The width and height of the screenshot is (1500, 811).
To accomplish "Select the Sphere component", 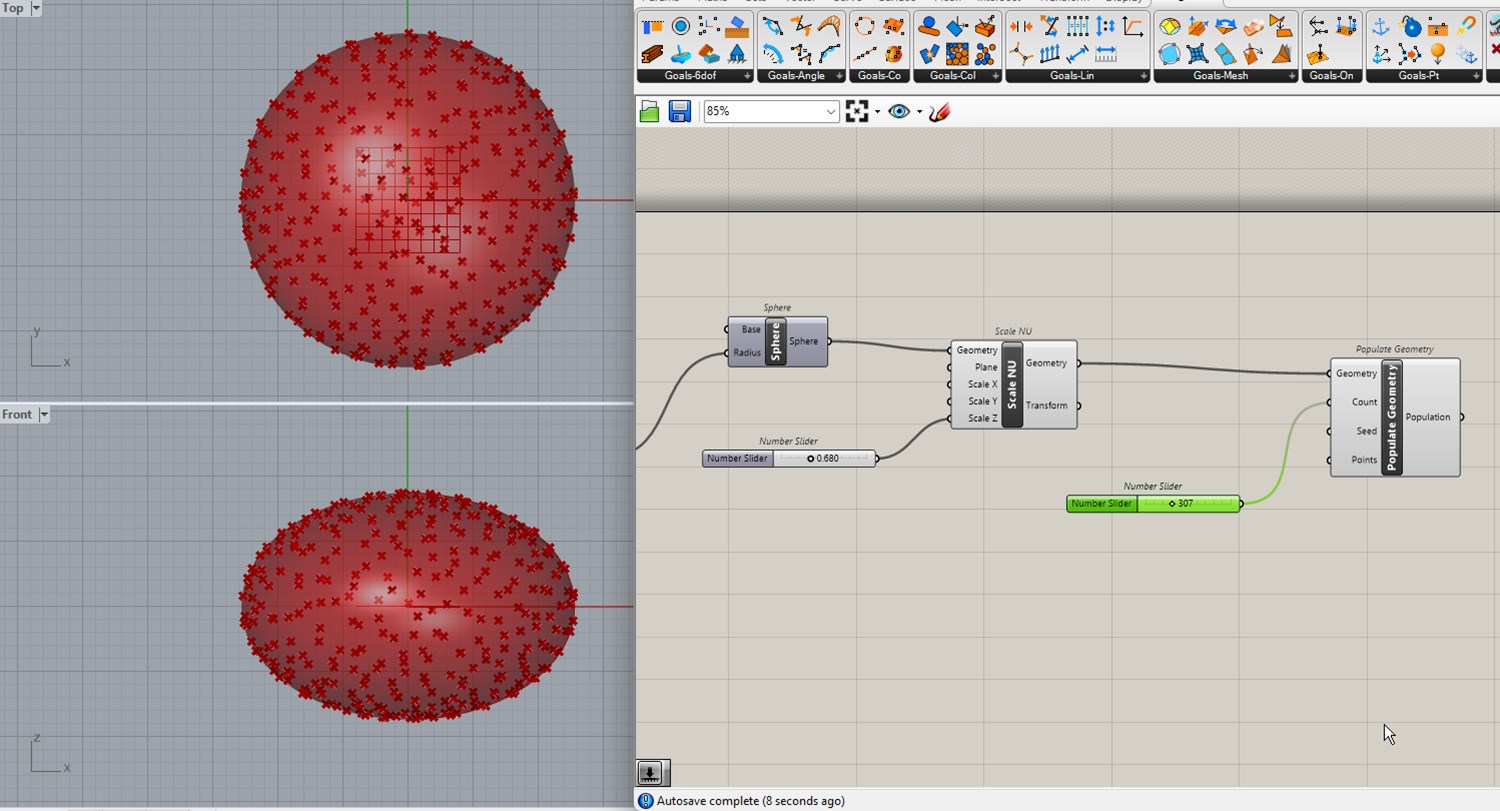I will click(x=776, y=341).
